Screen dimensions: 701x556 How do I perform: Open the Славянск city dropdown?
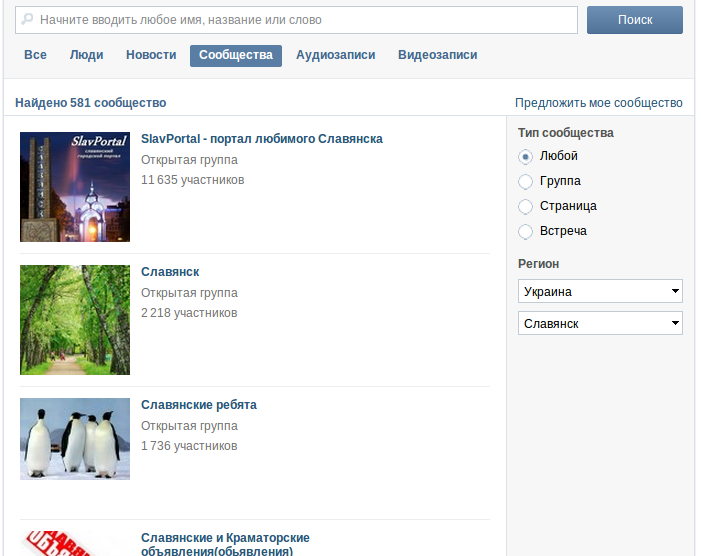pos(600,323)
